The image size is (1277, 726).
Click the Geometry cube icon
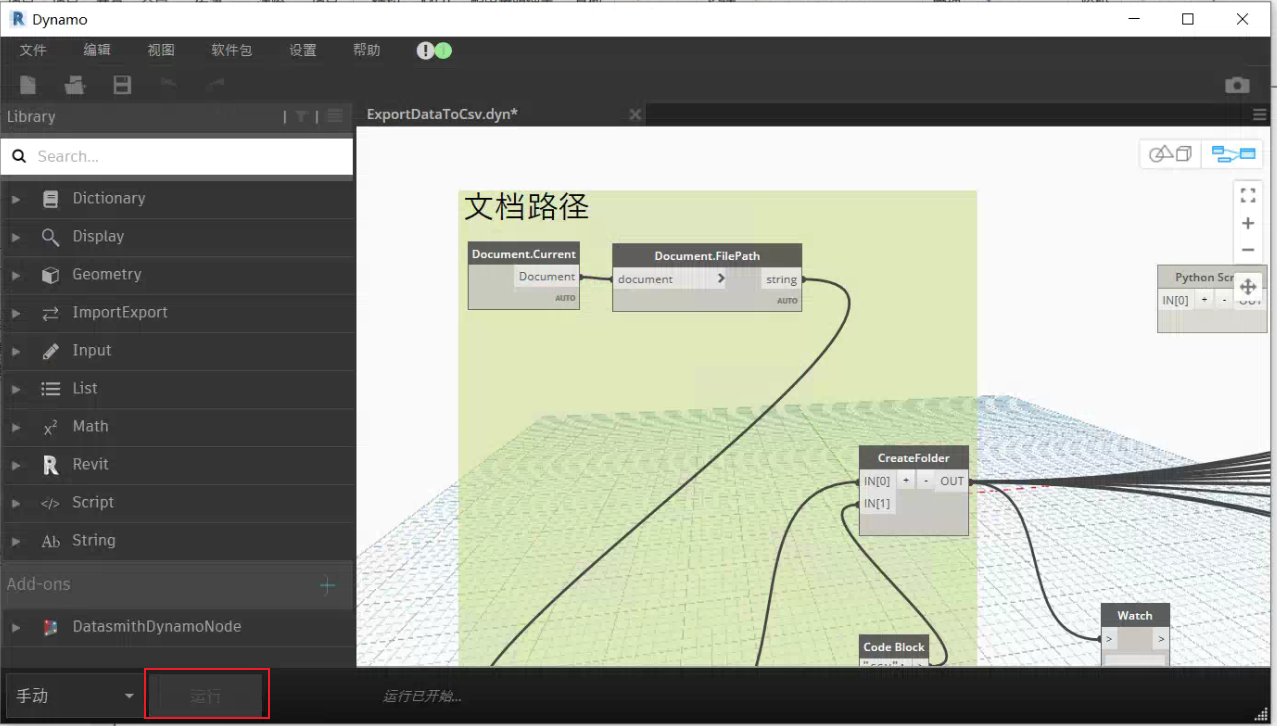click(x=50, y=275)
